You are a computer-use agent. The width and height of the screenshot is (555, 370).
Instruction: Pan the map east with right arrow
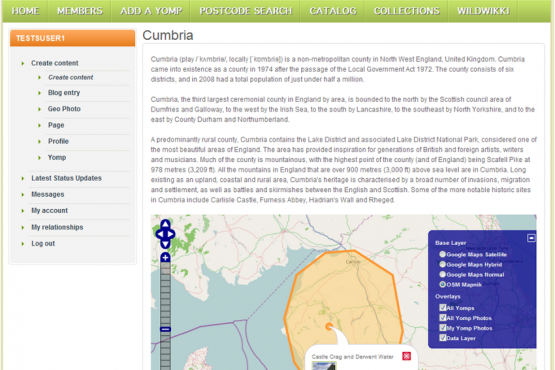(x=171, y=234)
